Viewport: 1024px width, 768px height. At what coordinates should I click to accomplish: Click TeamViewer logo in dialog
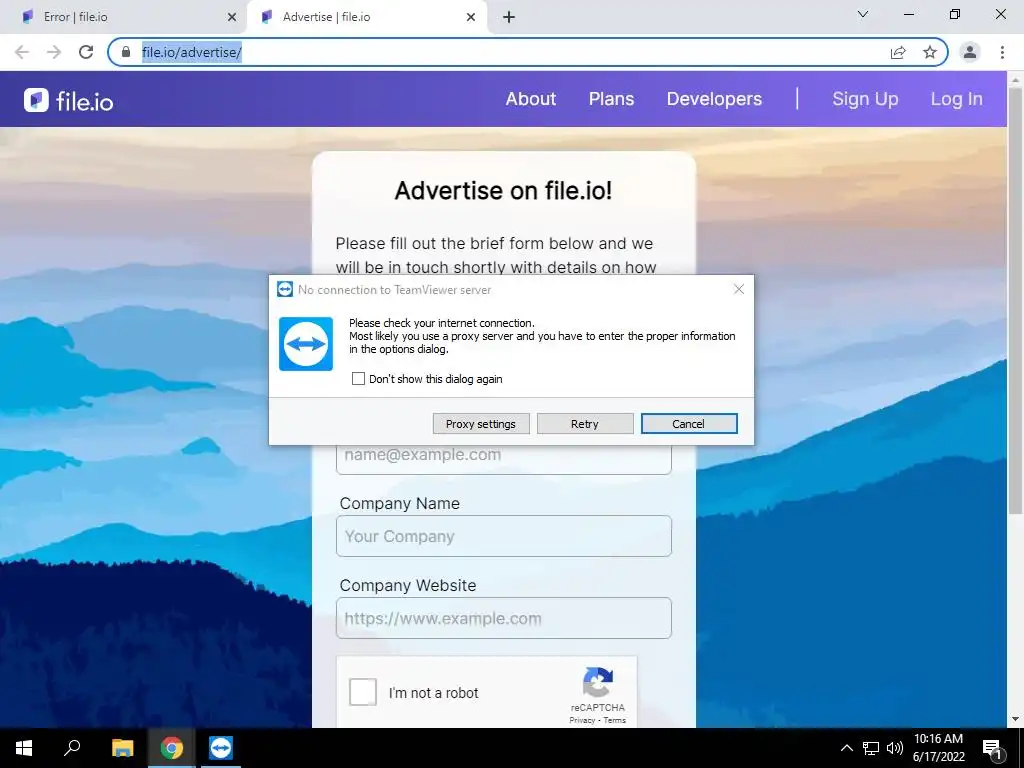306,344
